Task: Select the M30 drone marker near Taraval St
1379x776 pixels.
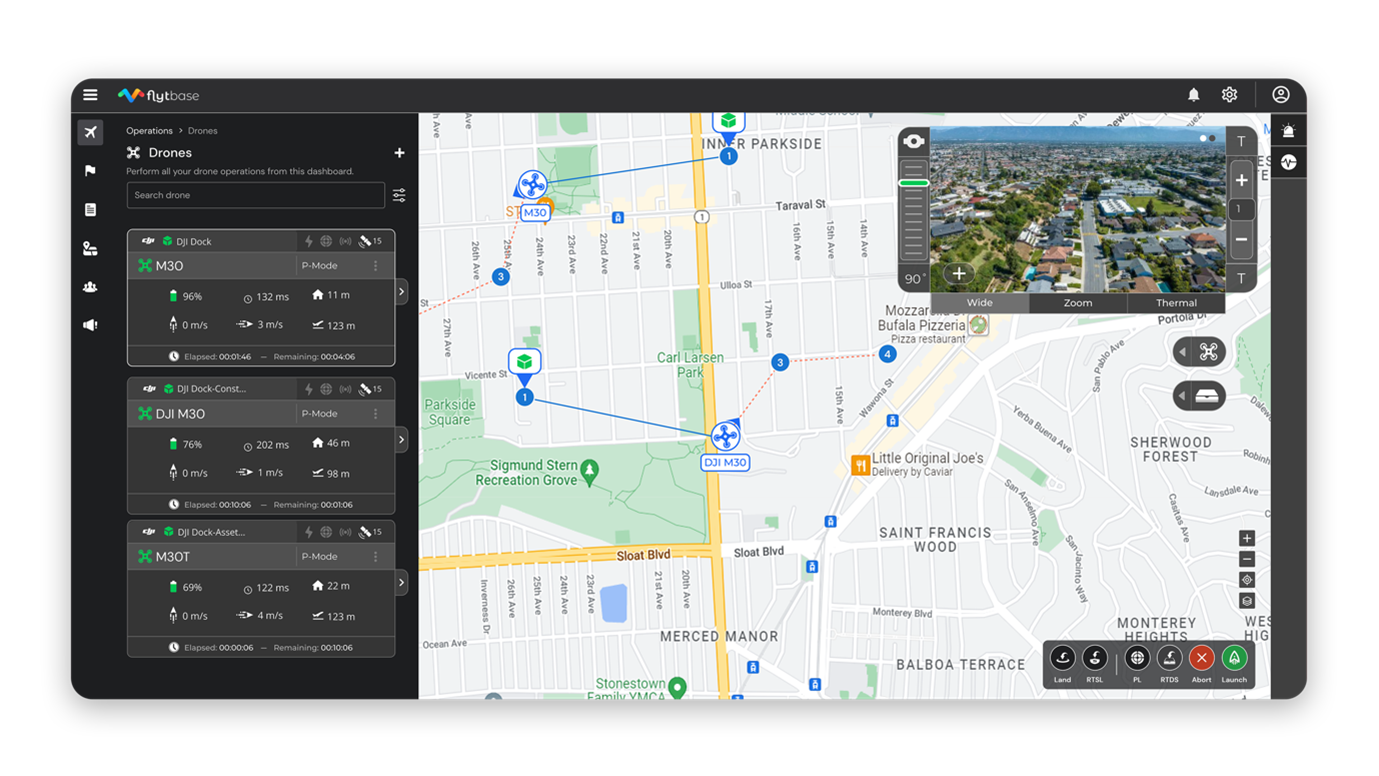Action: pos(532,185)
